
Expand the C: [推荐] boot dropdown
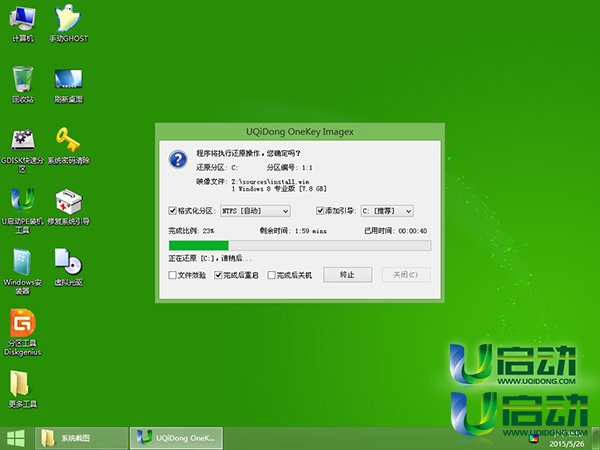pyautogui.click(x=387, y=211)
